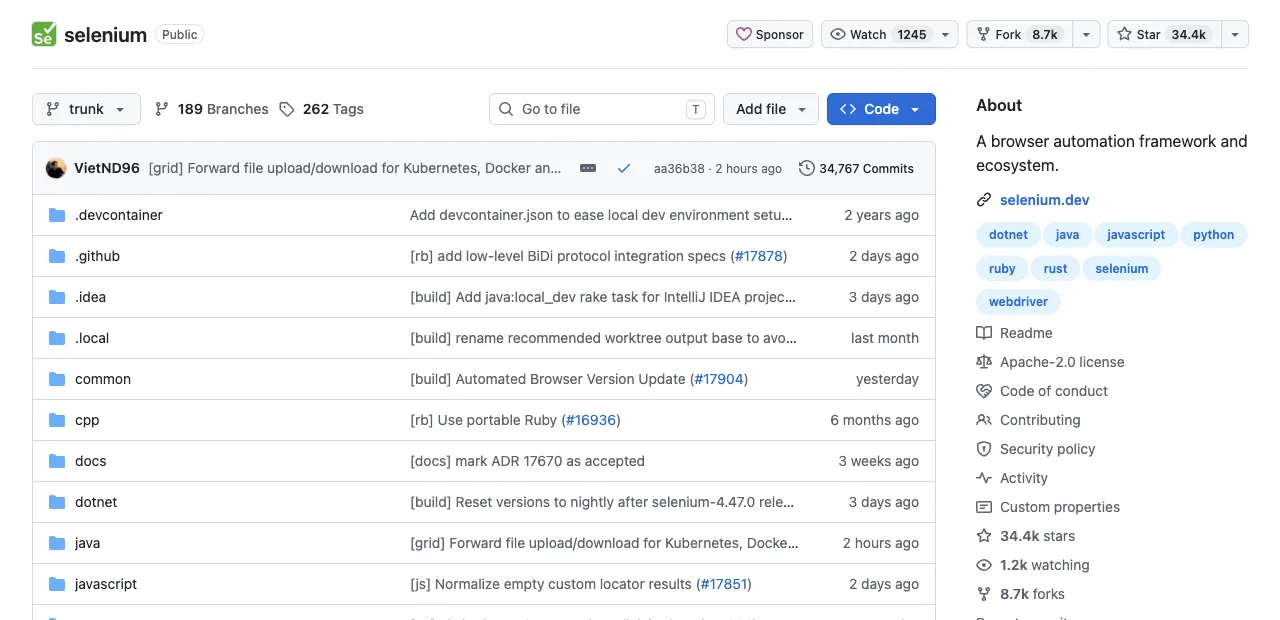1280x620 pixels.
Task: Click the .local folder icon
Action: click(57, 338)
